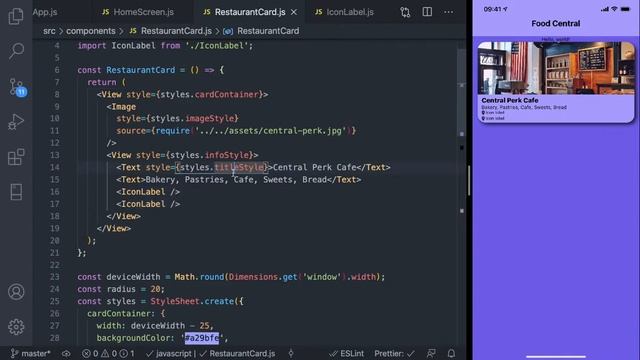This screenshot has height=360, width=640.
Task: Click the bakery categories text in simulator card
Action: 524,107
